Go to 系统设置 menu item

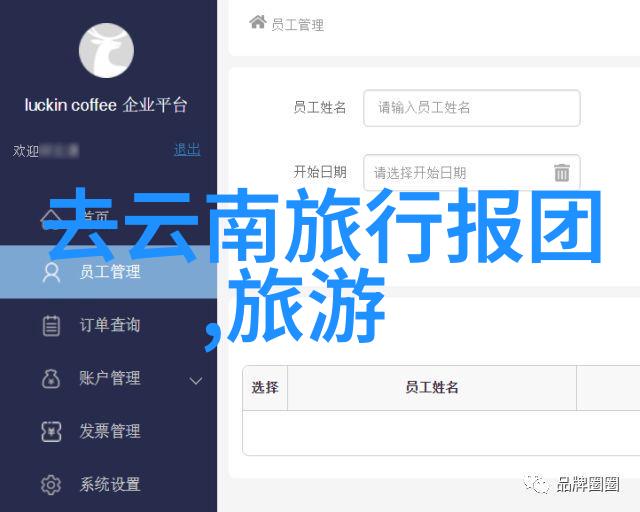[109, 485]
